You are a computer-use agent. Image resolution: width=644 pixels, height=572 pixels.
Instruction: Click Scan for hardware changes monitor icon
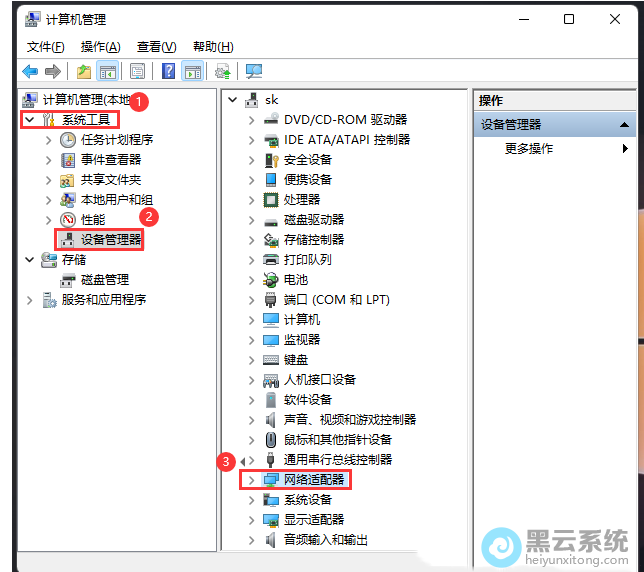click(253, 71)
